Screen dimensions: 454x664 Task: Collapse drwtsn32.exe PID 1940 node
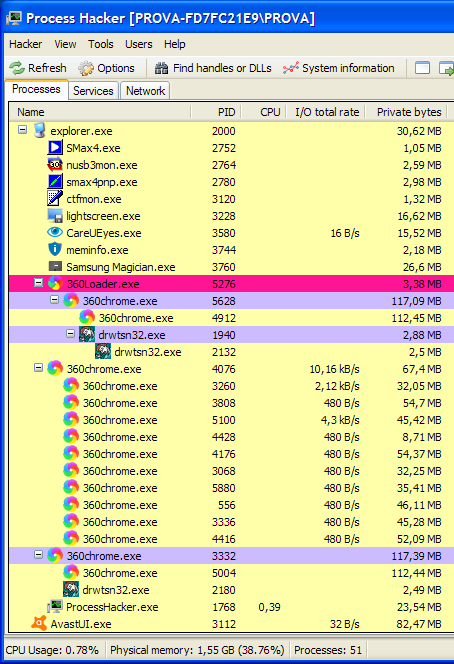(71, 334)
